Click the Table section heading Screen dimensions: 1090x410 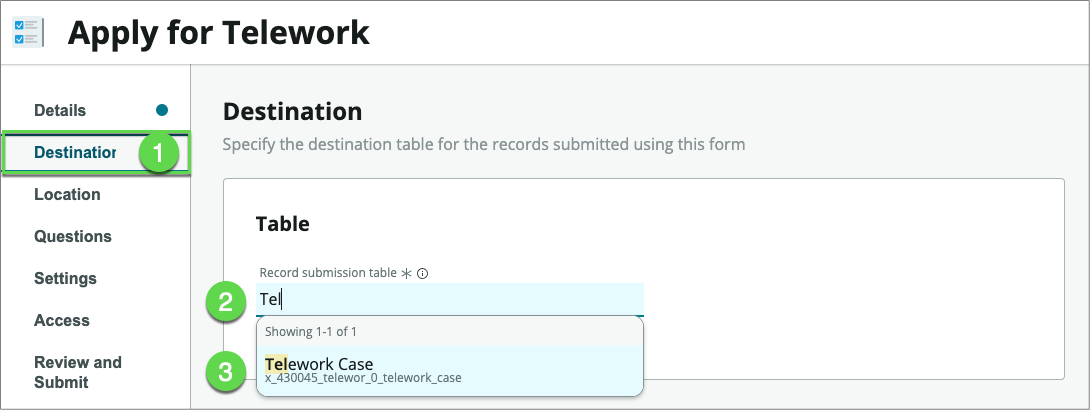coord(283,224)
